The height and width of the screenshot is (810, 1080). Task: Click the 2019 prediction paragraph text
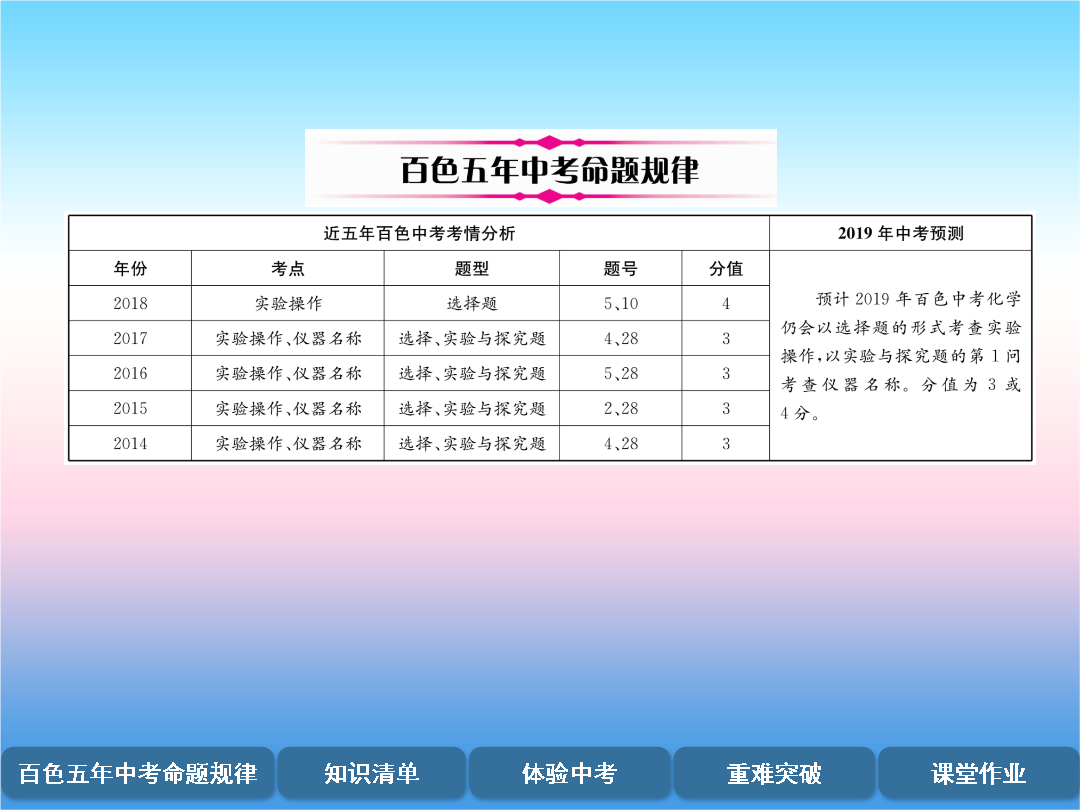click(x=900, y=355)
